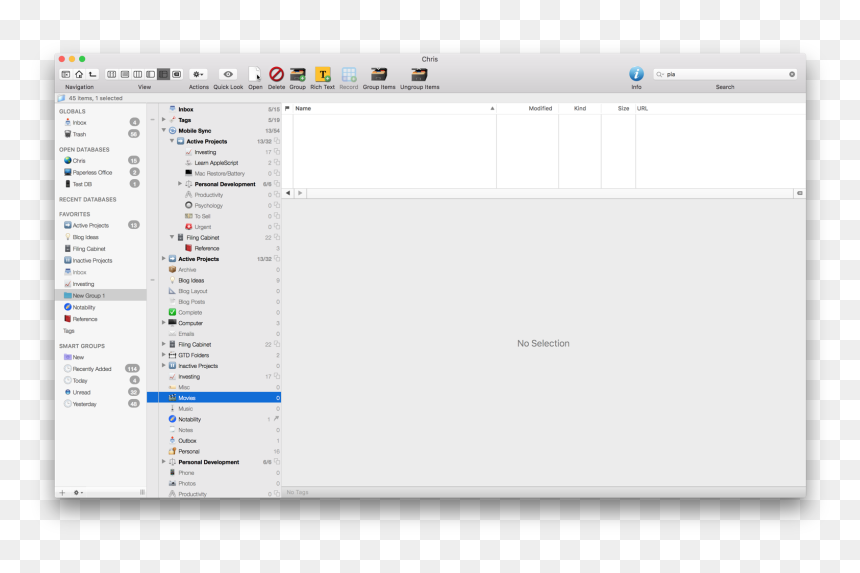
Task: Expand the Computer group
Action: pos(163,322)
